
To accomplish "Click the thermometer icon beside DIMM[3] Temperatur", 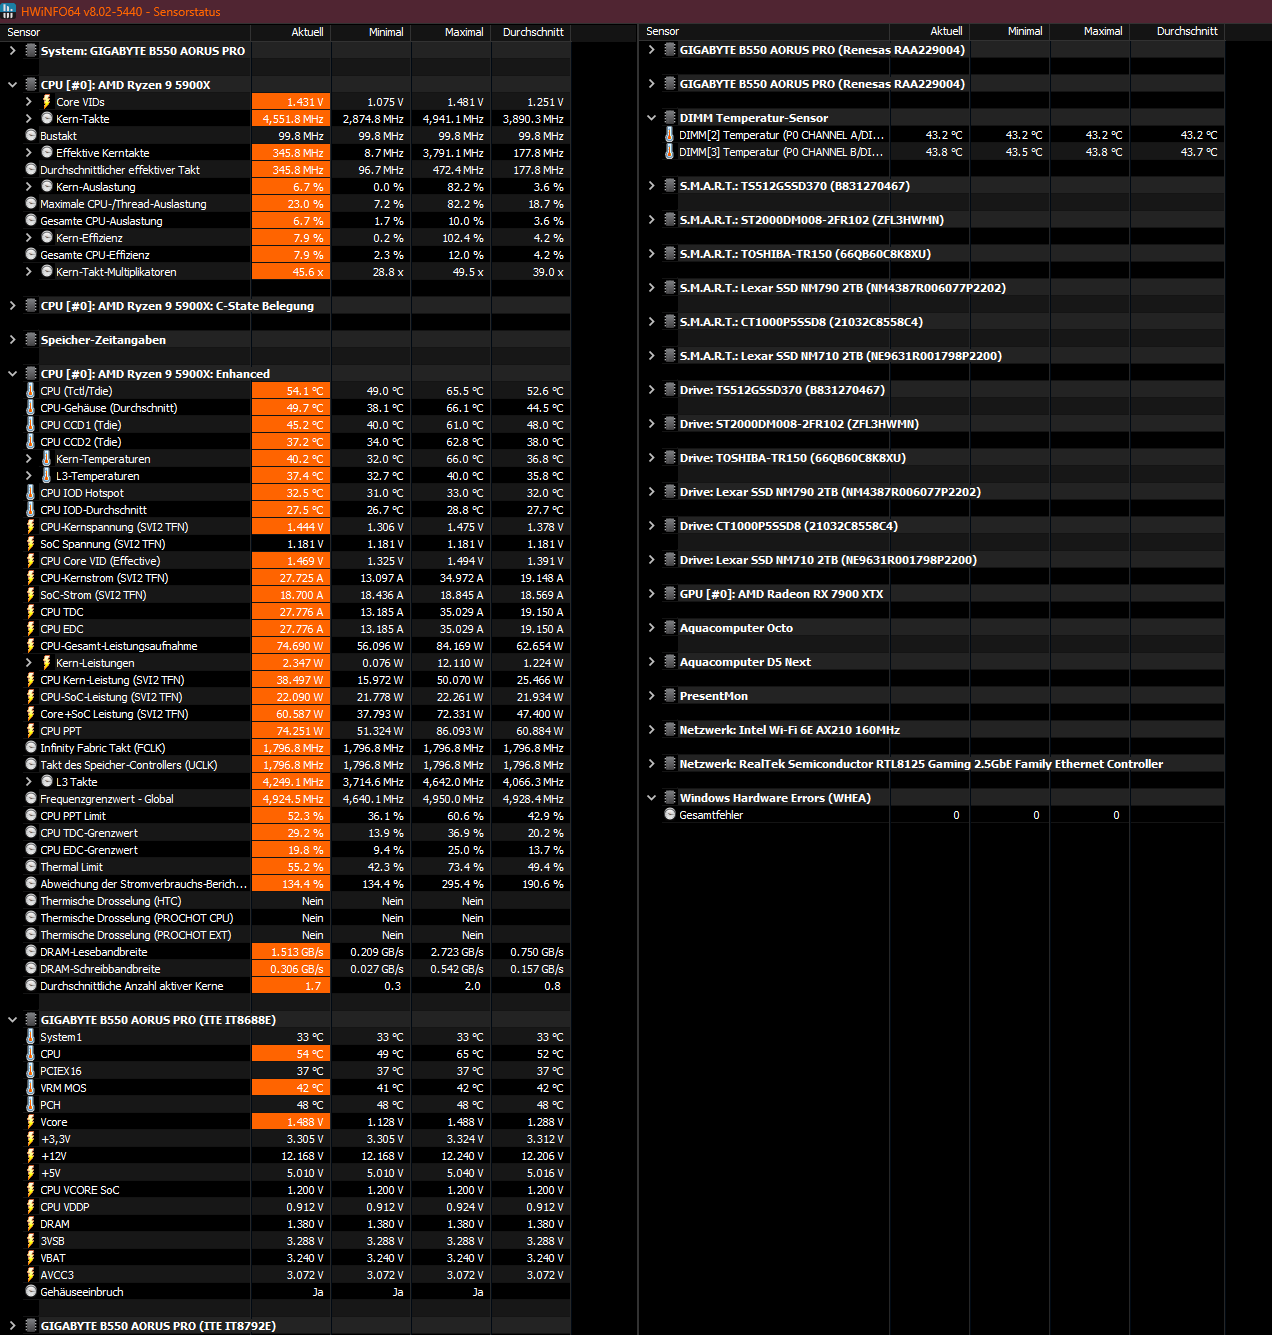I will click(x=669, y=152).
